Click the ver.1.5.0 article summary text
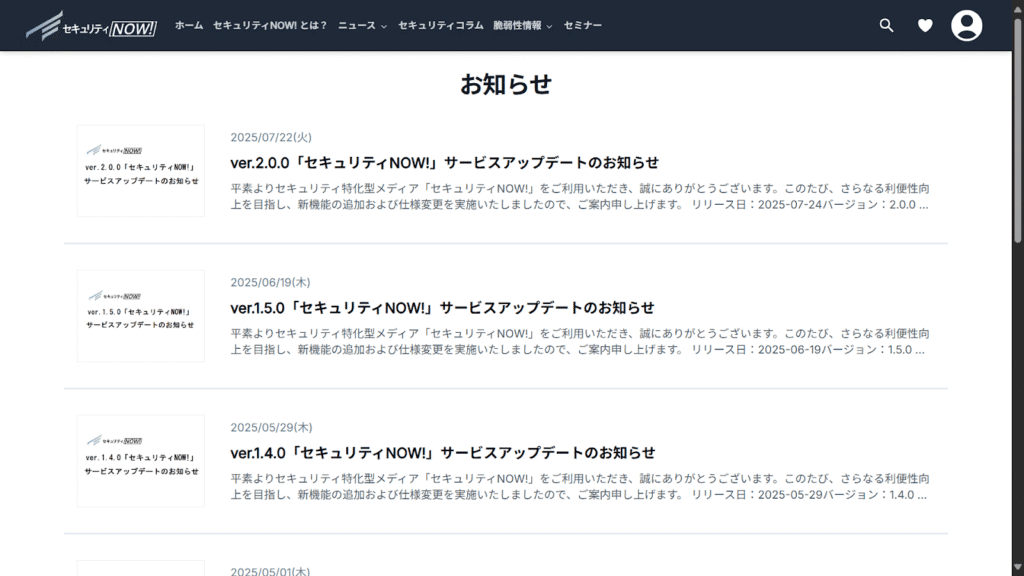The height and width of the screenshot is (576, 1024). coord(580,342)
